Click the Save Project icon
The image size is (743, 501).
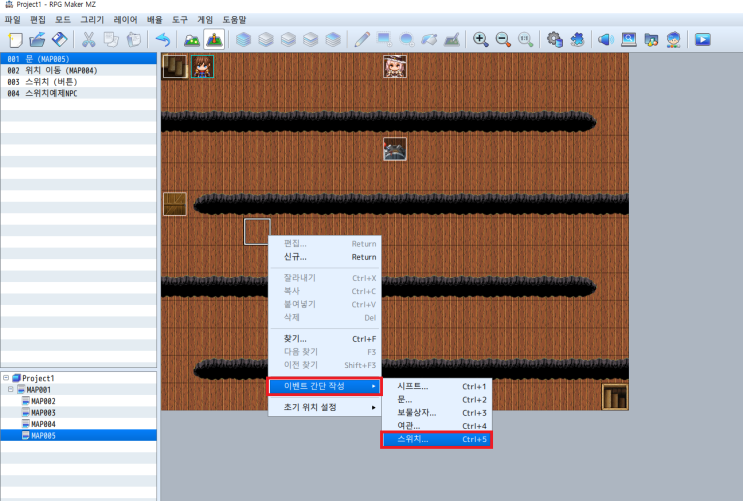[x=60, y=40]
